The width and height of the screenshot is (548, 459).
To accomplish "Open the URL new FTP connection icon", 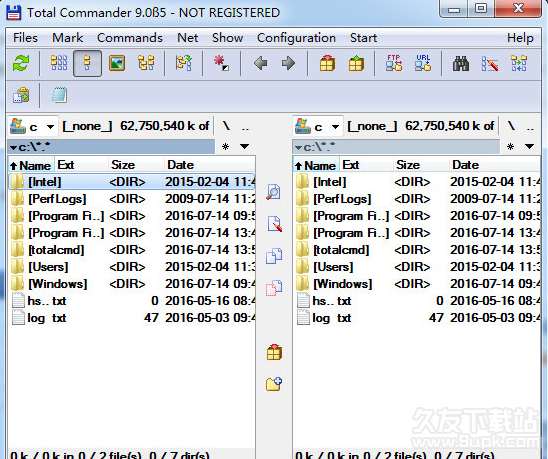I will tap(423, 63).
